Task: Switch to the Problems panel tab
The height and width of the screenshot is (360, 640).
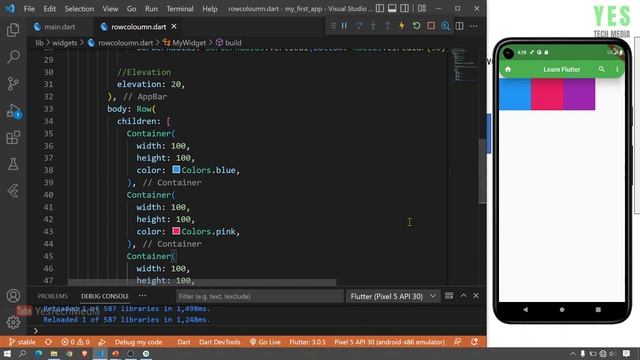Action: tap(52, 296)
